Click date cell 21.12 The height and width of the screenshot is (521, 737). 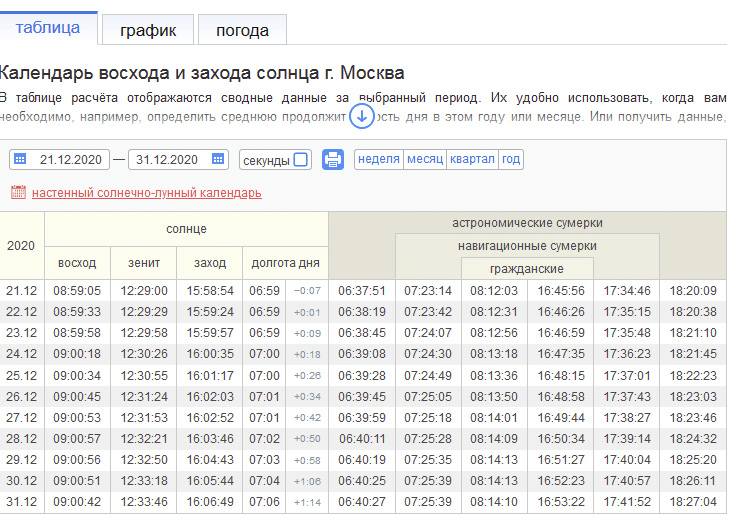(22, 291)
